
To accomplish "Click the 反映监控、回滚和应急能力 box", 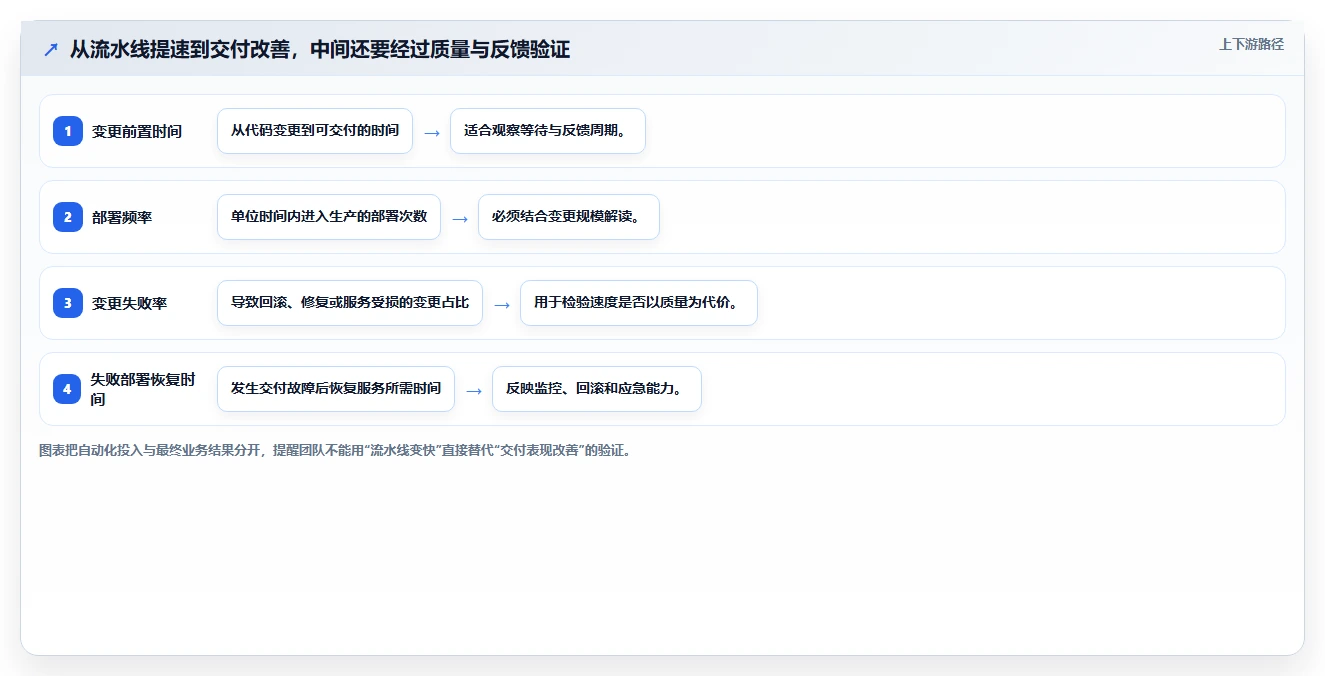I will pyautogui.click(x=597, y=389).
